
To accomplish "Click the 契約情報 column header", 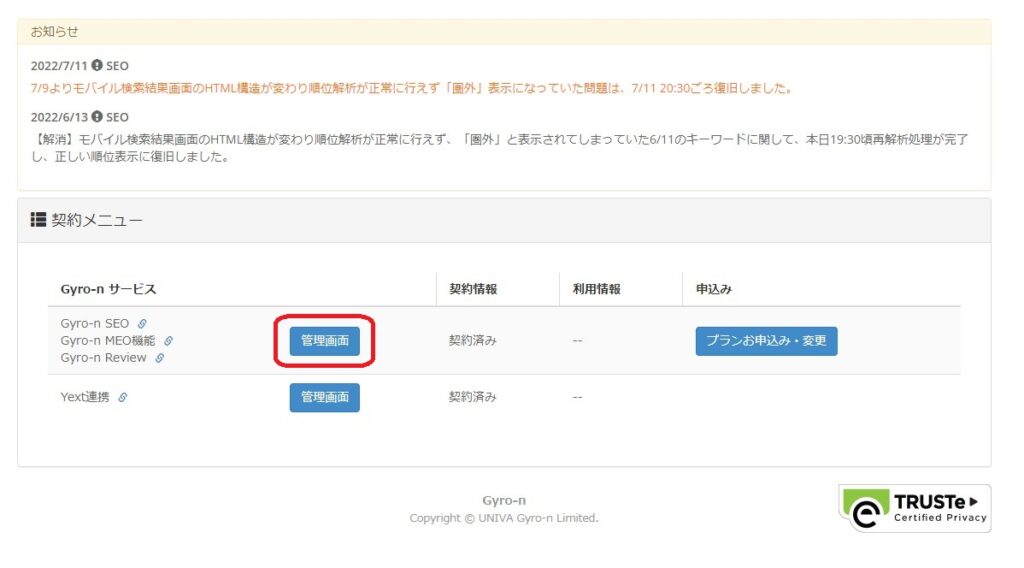I will coord(473,289).
